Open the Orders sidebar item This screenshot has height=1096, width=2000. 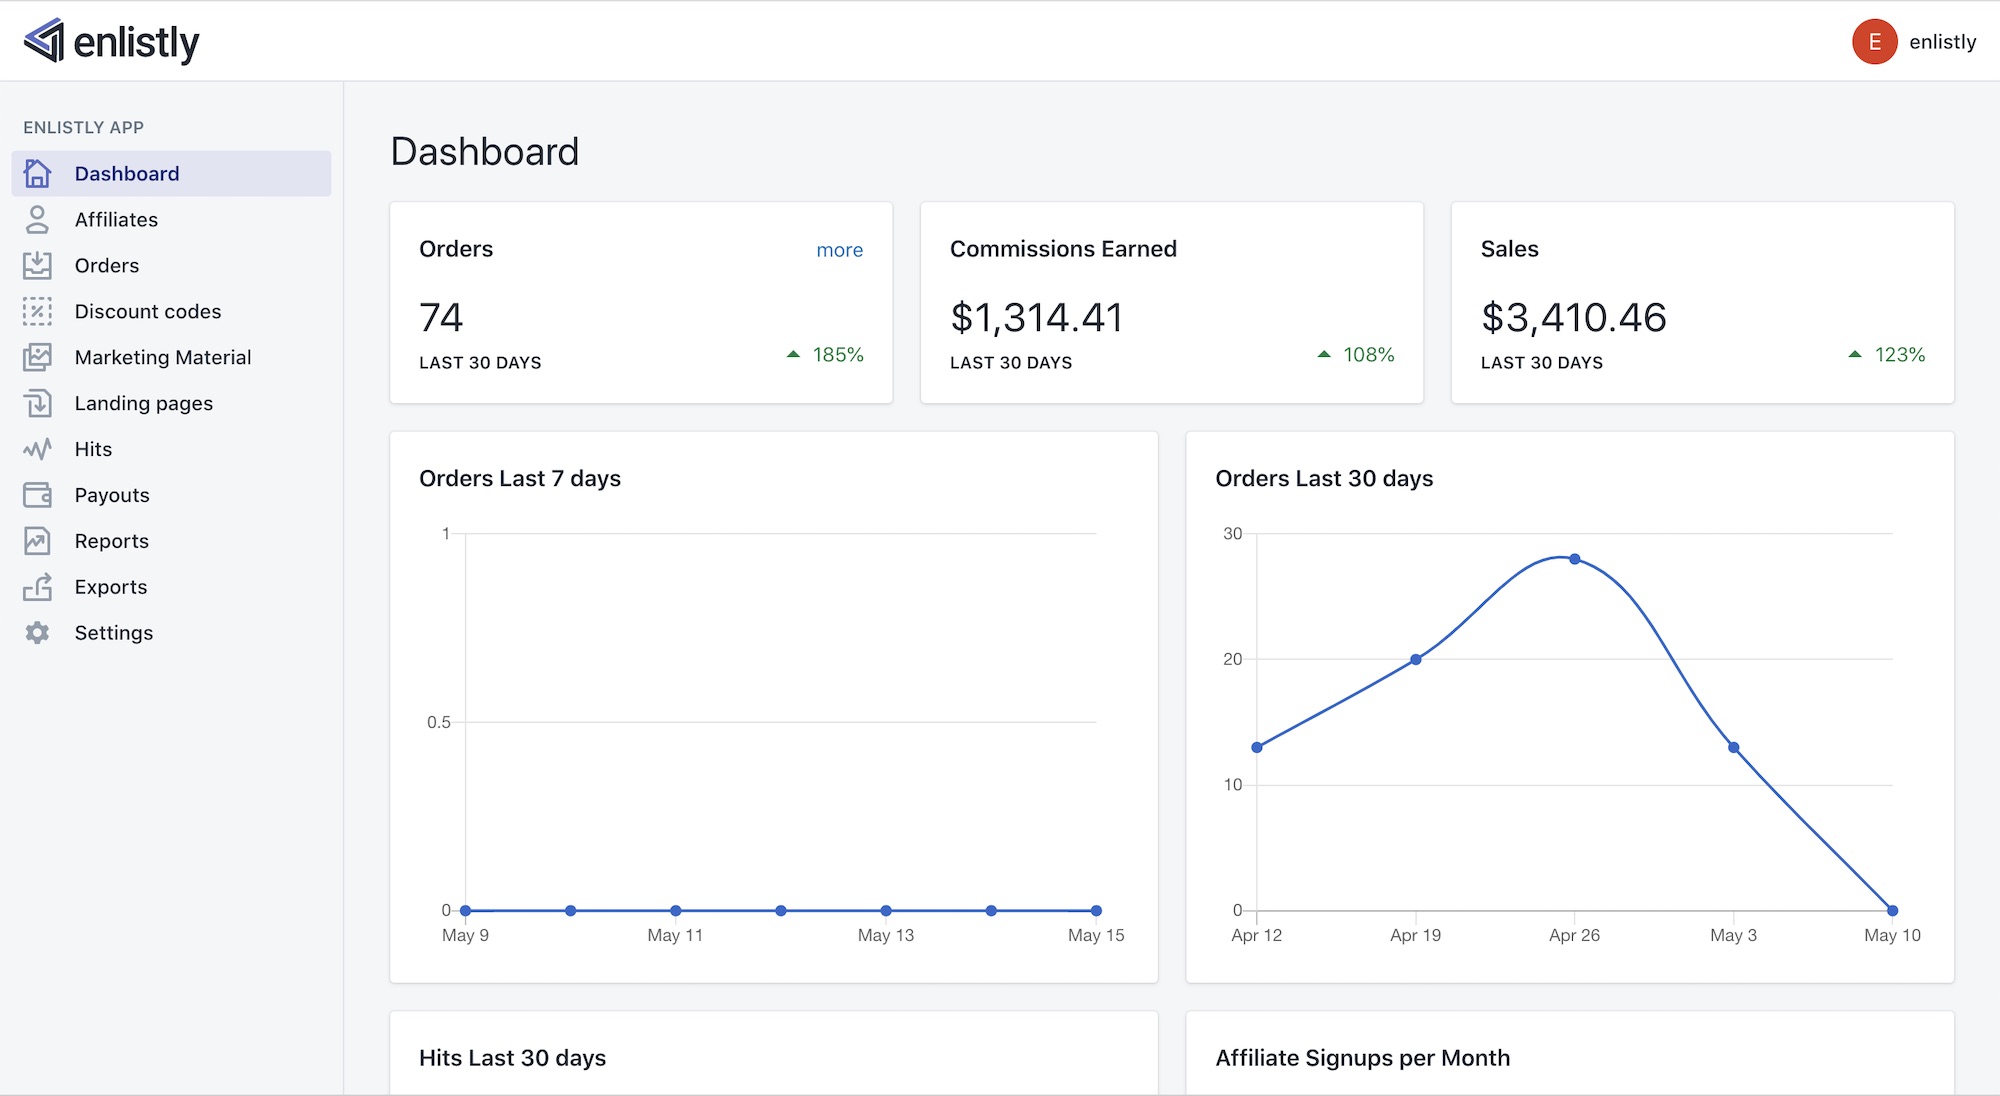tap(171, 265)
